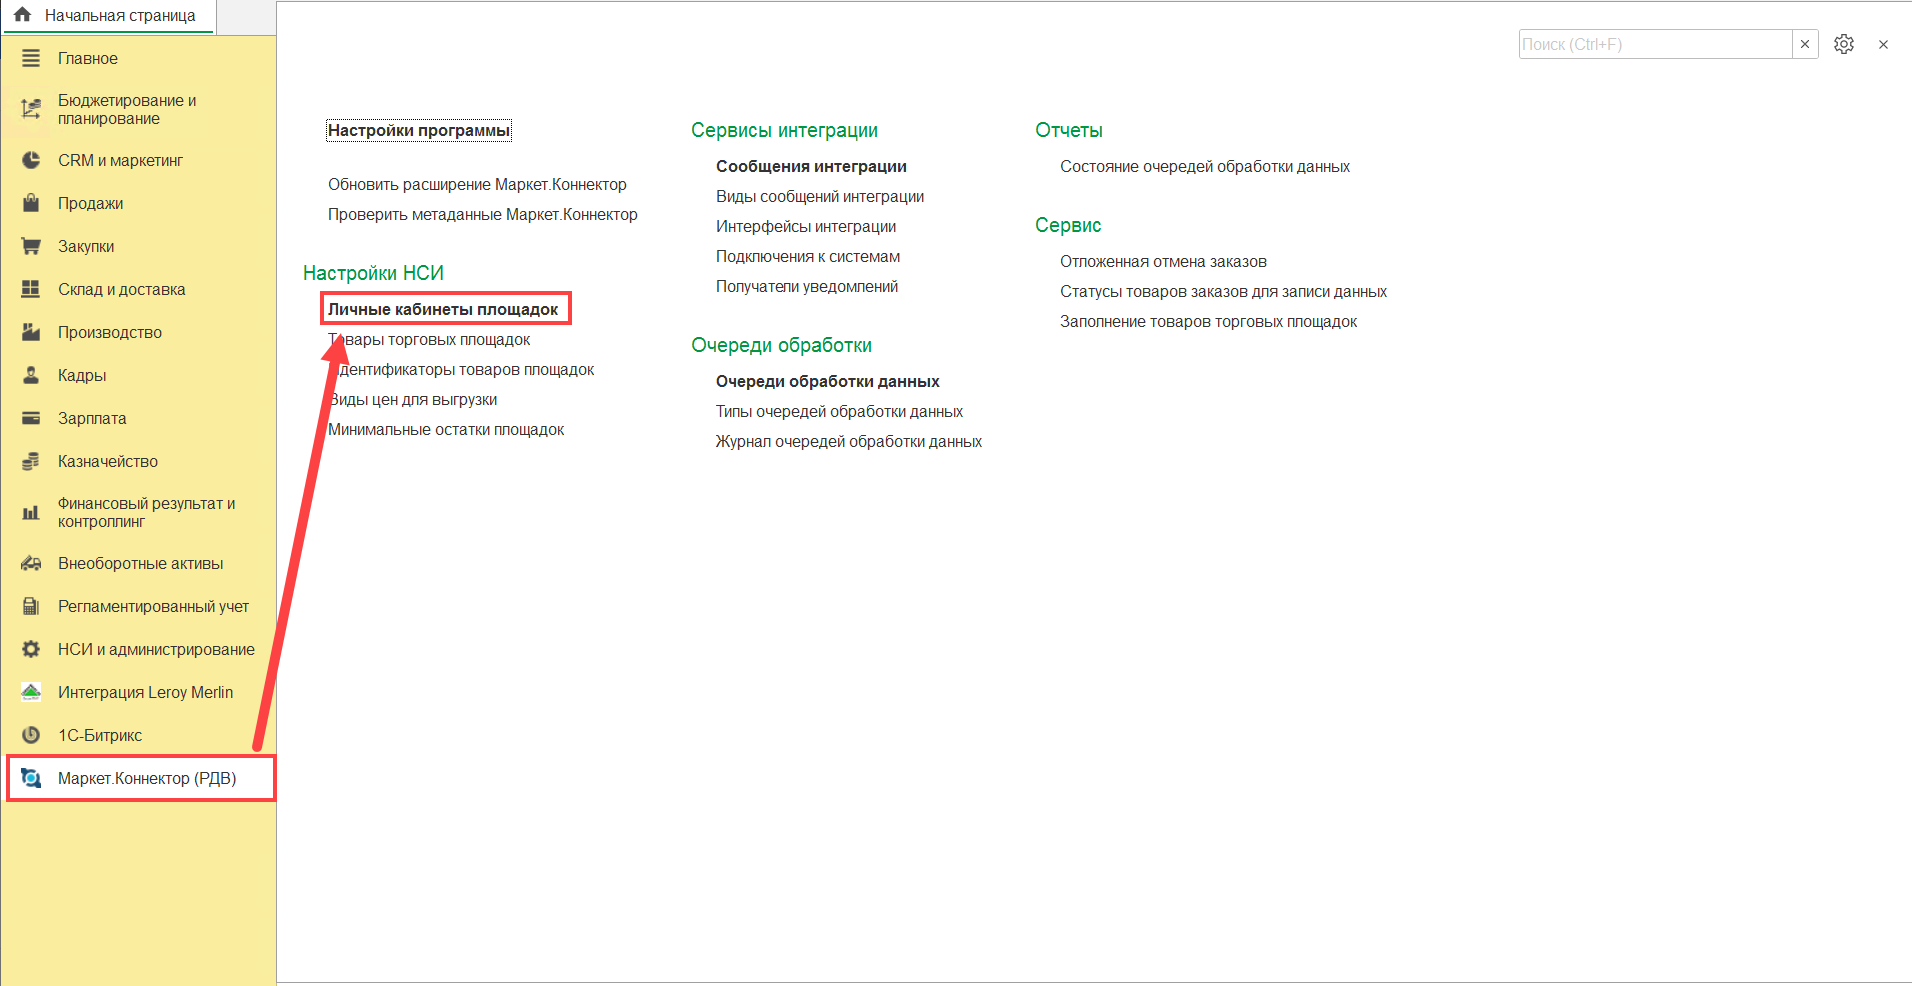Go to the Закупки section label
Screen dimensions: 1912x986
click(x=86, y=246)
